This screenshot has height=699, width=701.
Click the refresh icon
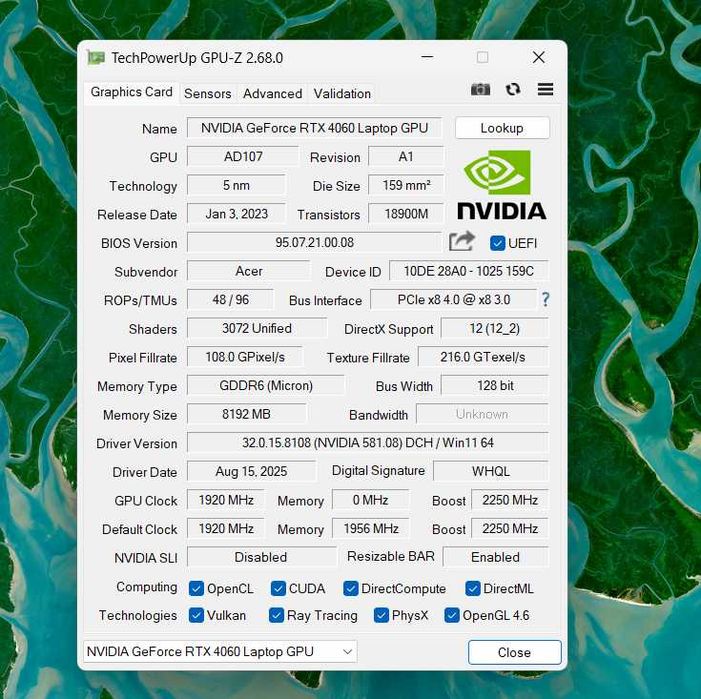coord(513,89)
